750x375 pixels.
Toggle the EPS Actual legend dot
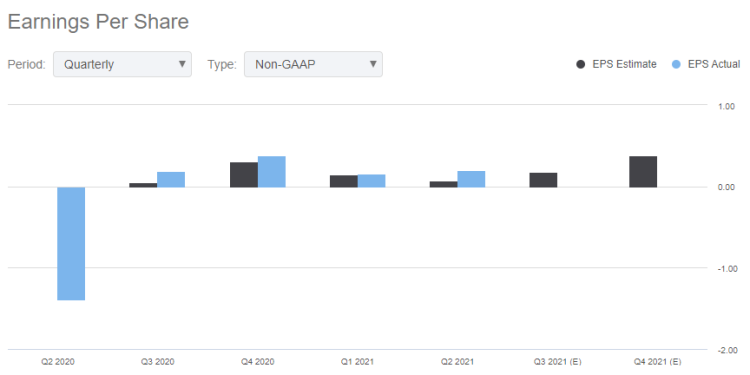coord(676,65)
